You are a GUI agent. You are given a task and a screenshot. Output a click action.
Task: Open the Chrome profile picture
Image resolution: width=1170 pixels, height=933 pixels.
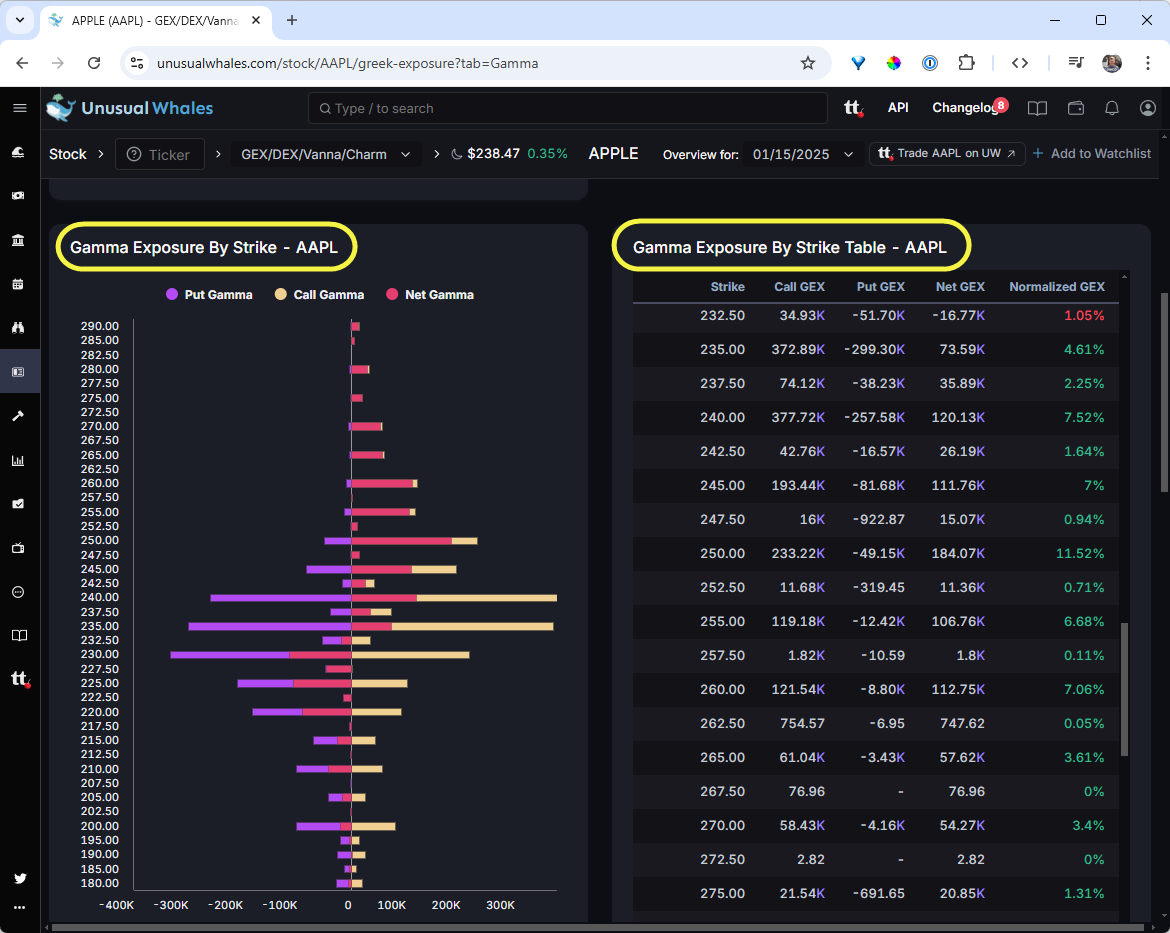point(1112,63)
